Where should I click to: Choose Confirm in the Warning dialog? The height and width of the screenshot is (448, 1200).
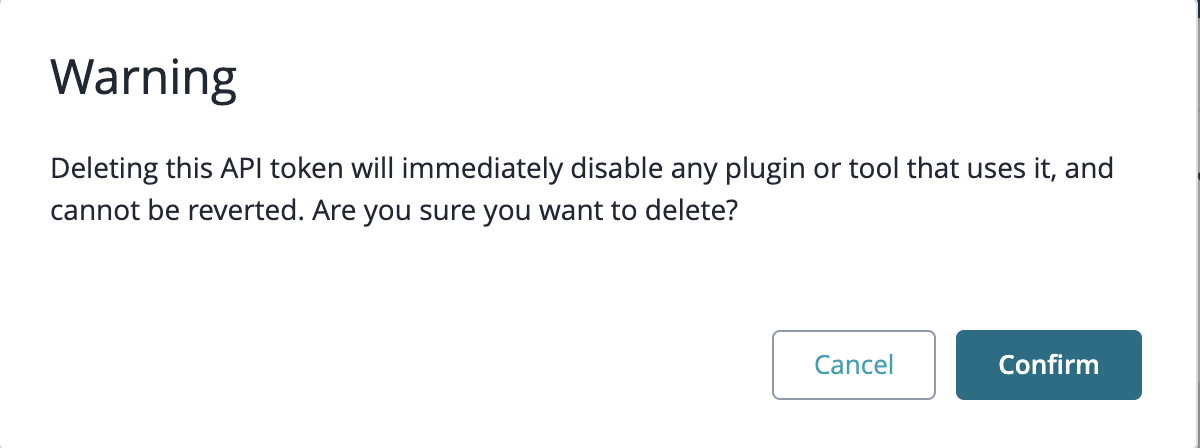coord(1049,365)
